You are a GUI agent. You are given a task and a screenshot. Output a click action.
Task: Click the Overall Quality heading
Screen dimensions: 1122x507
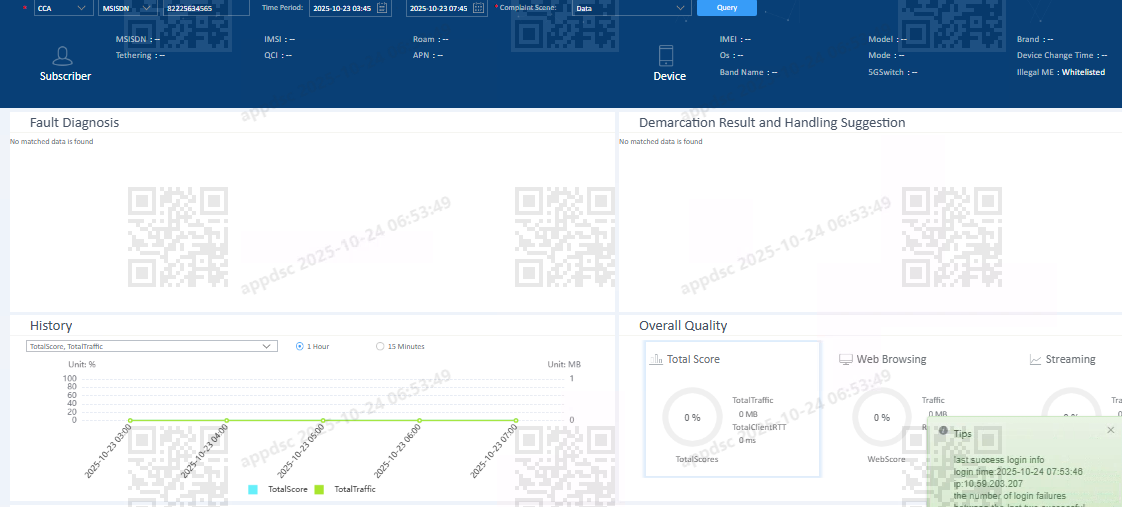[683, 325]
